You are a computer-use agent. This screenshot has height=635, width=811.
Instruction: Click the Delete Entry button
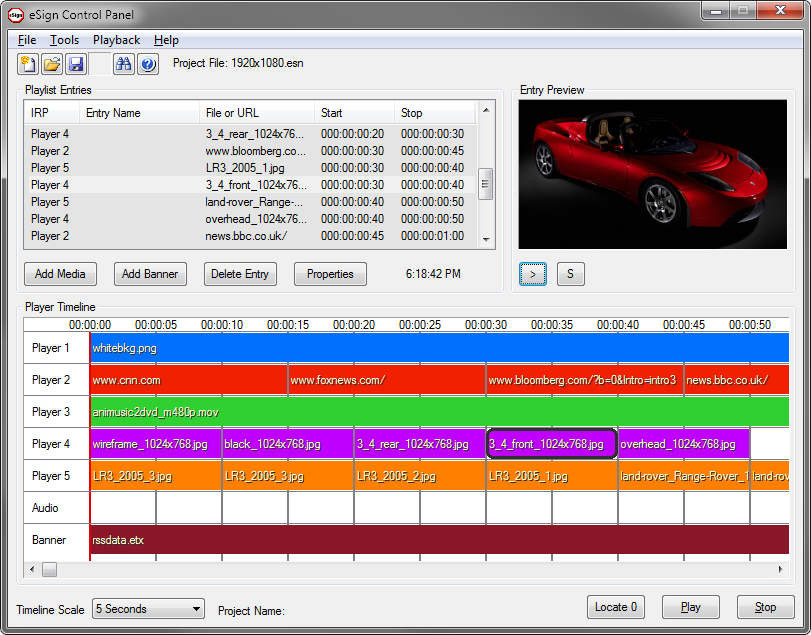240,274
